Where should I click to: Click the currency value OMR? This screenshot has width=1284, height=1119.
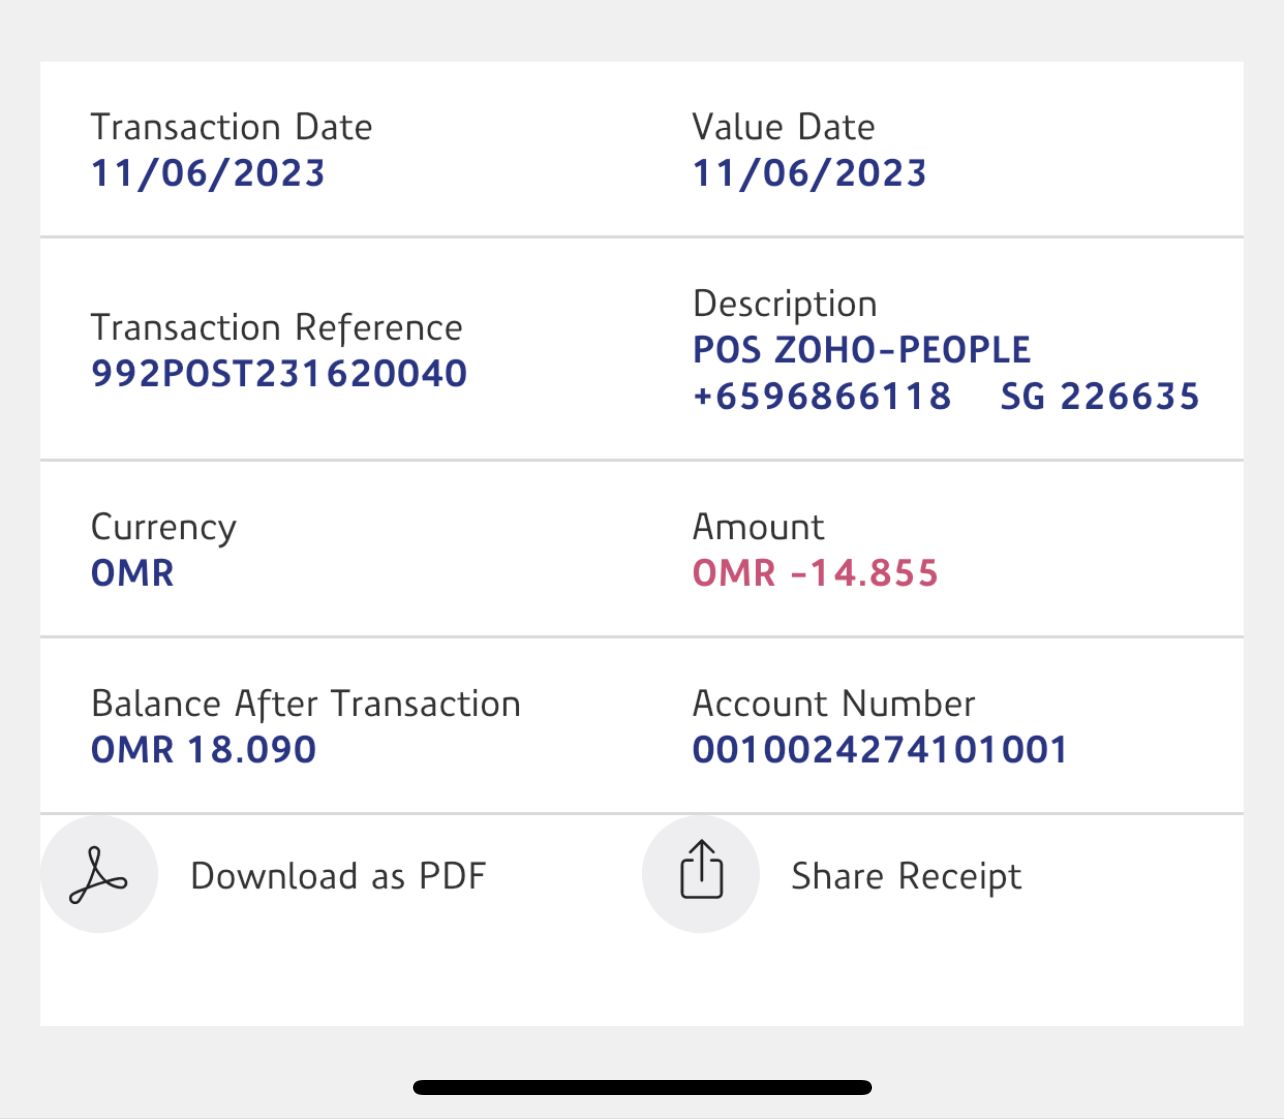133,573
